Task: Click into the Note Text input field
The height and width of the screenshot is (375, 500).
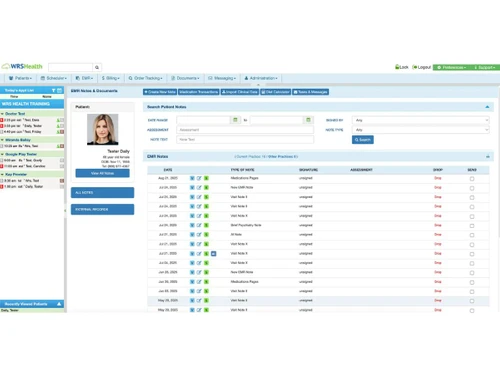Action: click(x=245, y=139)
